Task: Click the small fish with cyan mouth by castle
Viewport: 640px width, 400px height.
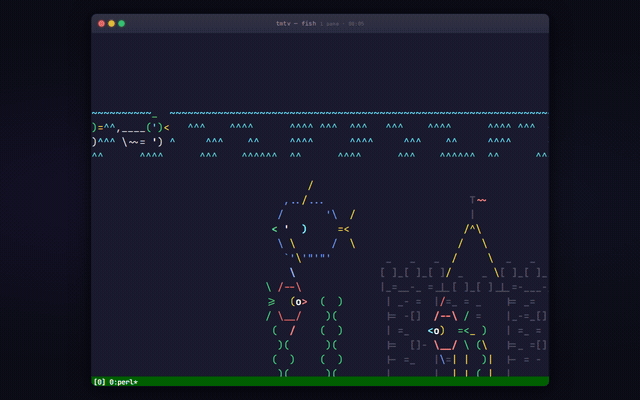Action: 436,330
